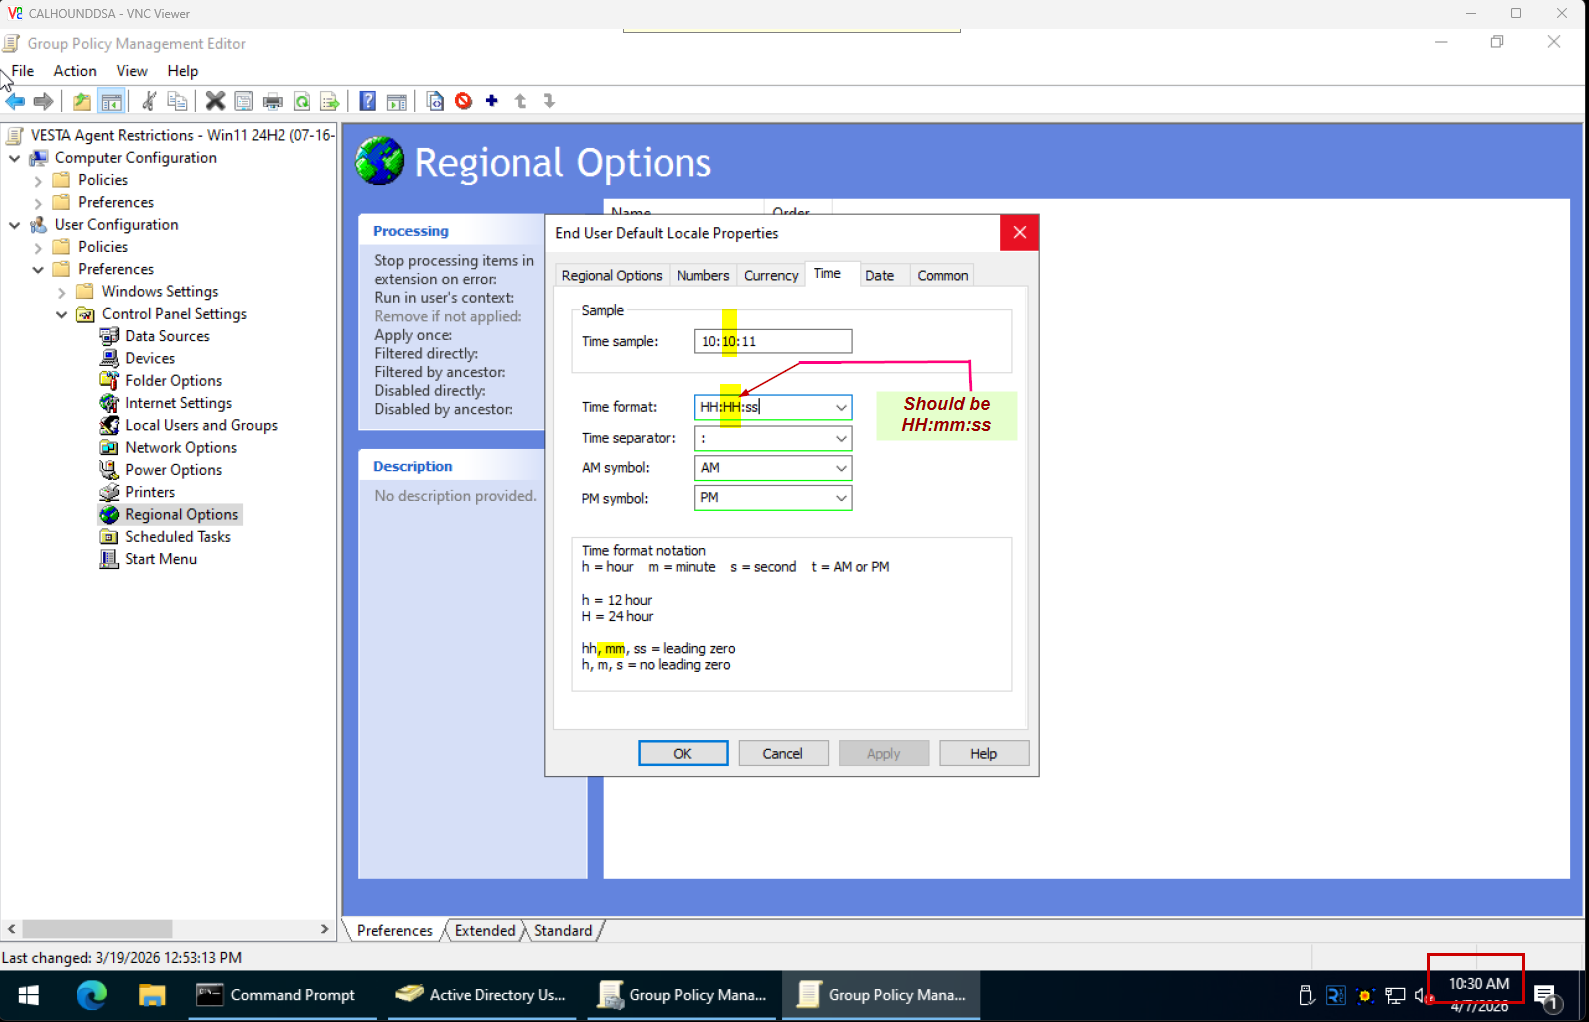
Task: Click the red stop circle toolbar icon
Action: tap(464, 101)
